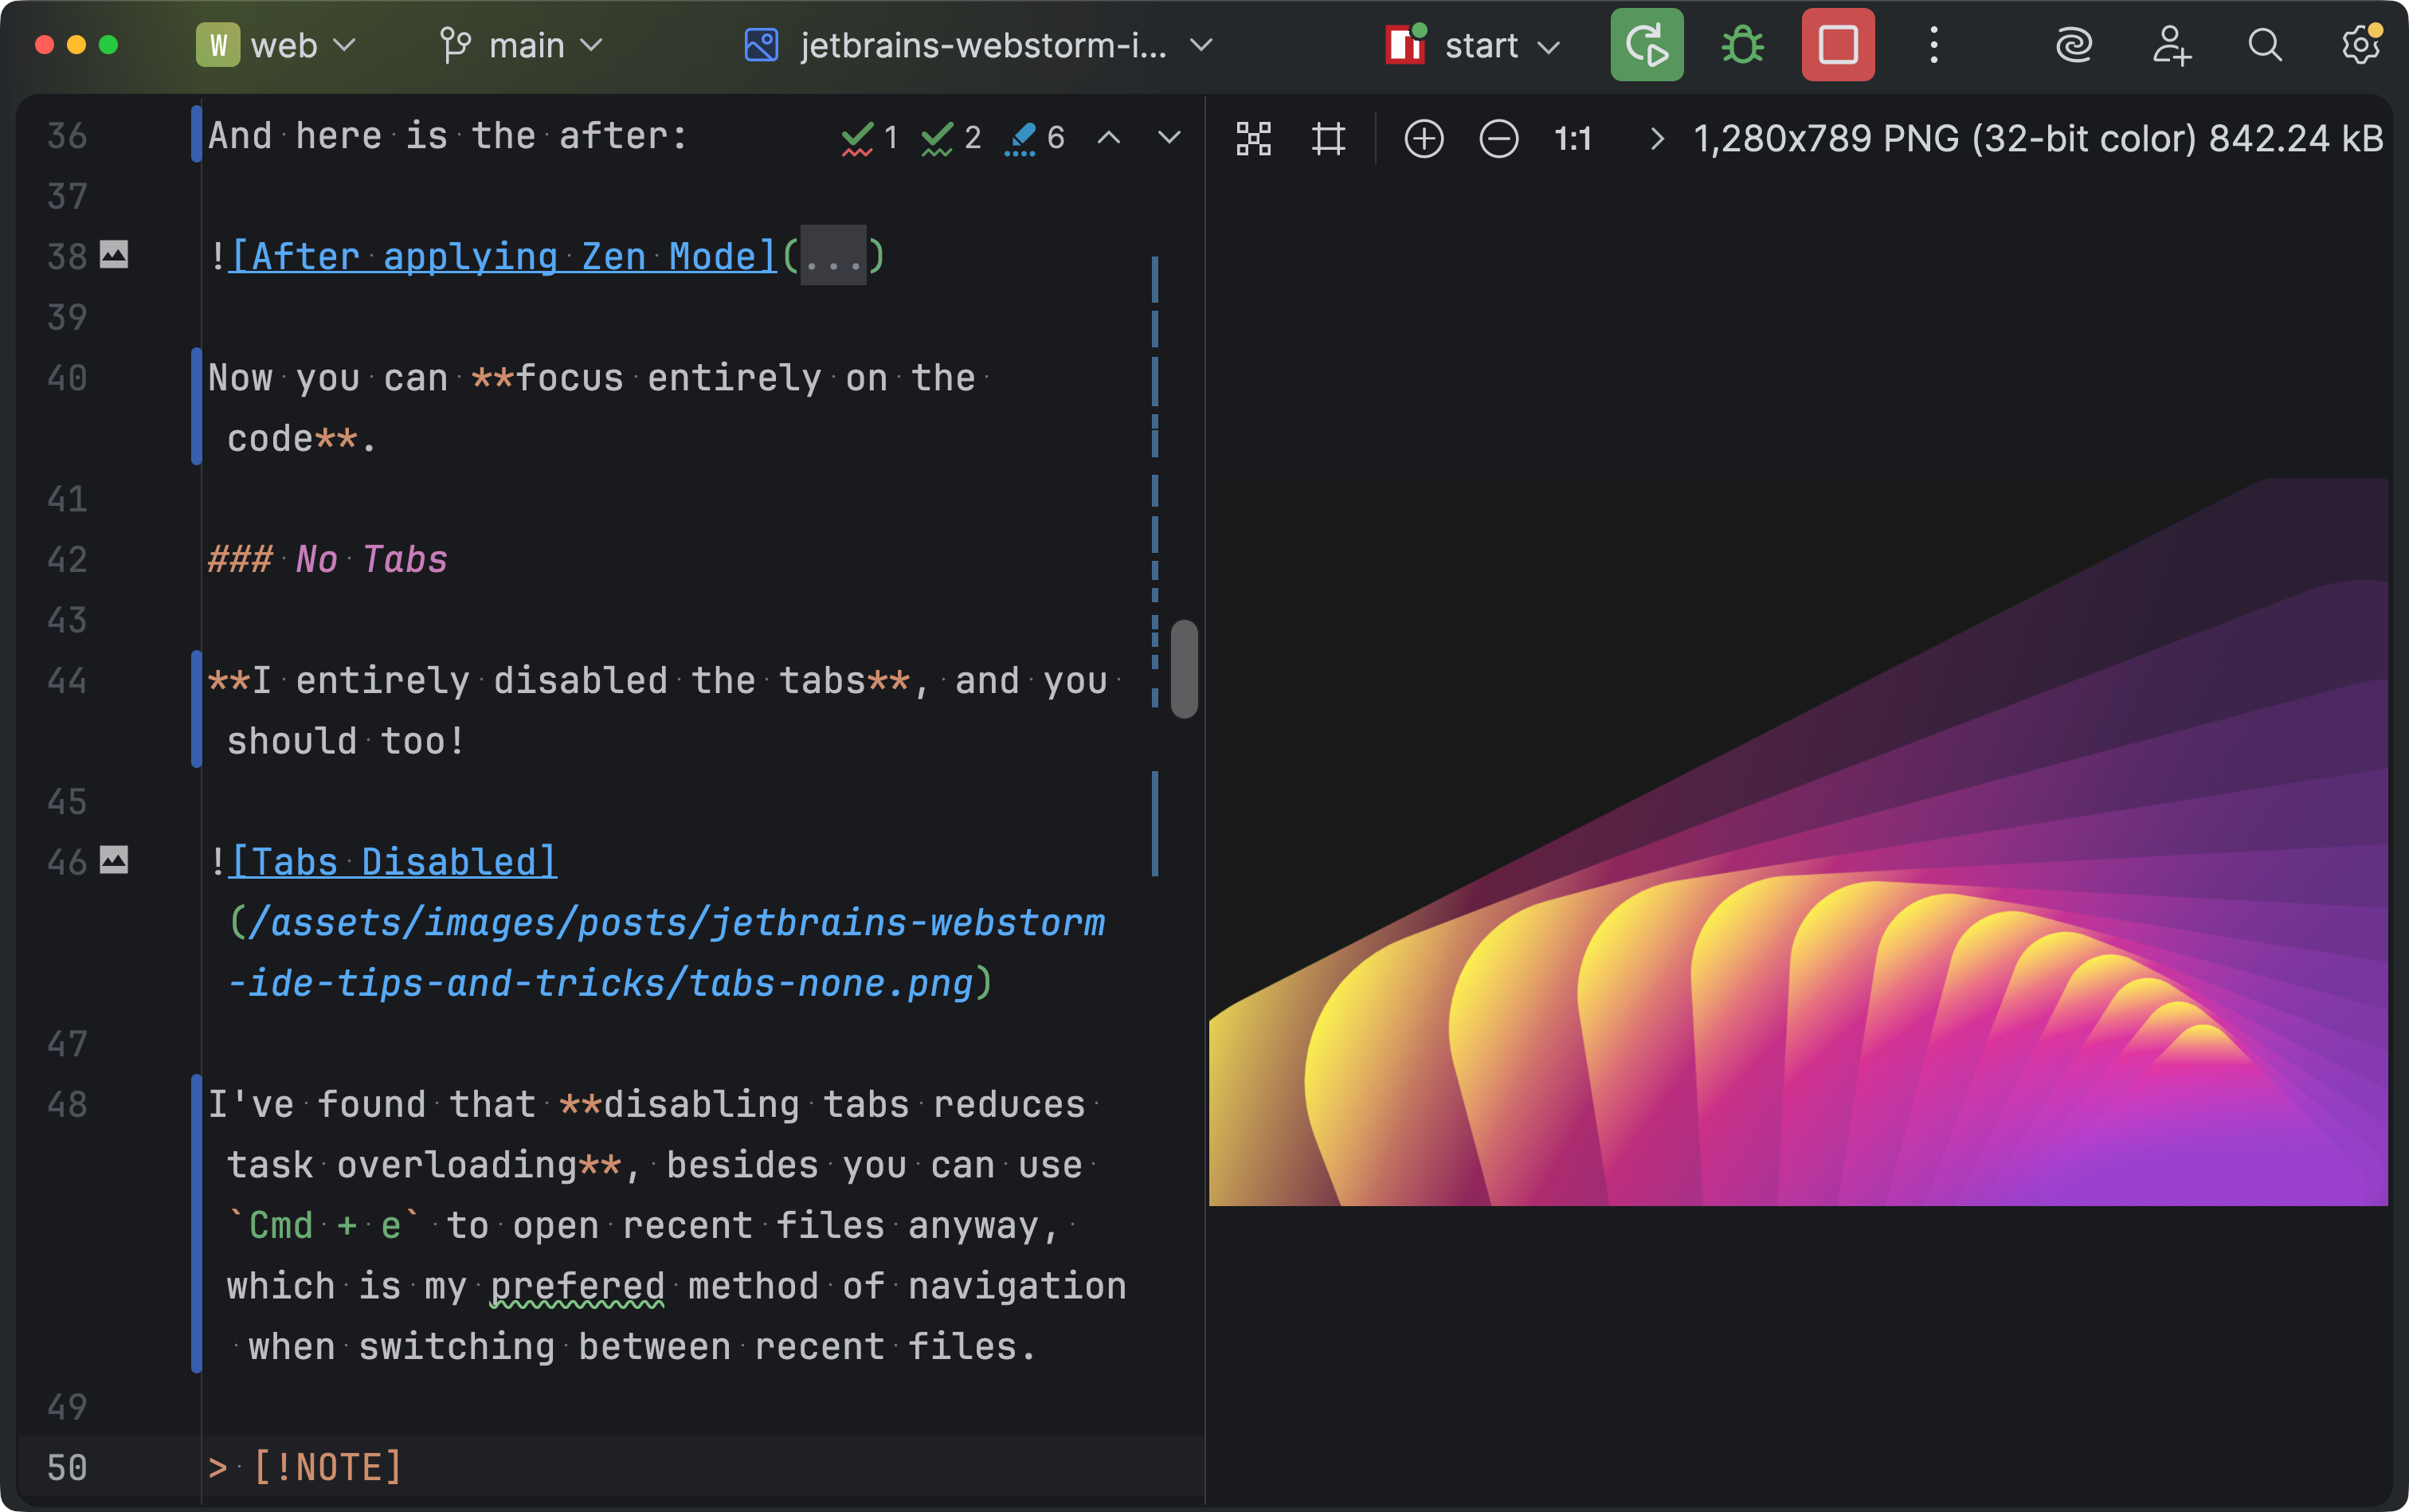Stop the running process
Screen dimensions: 2409x1512
[x=1837, y=45]
